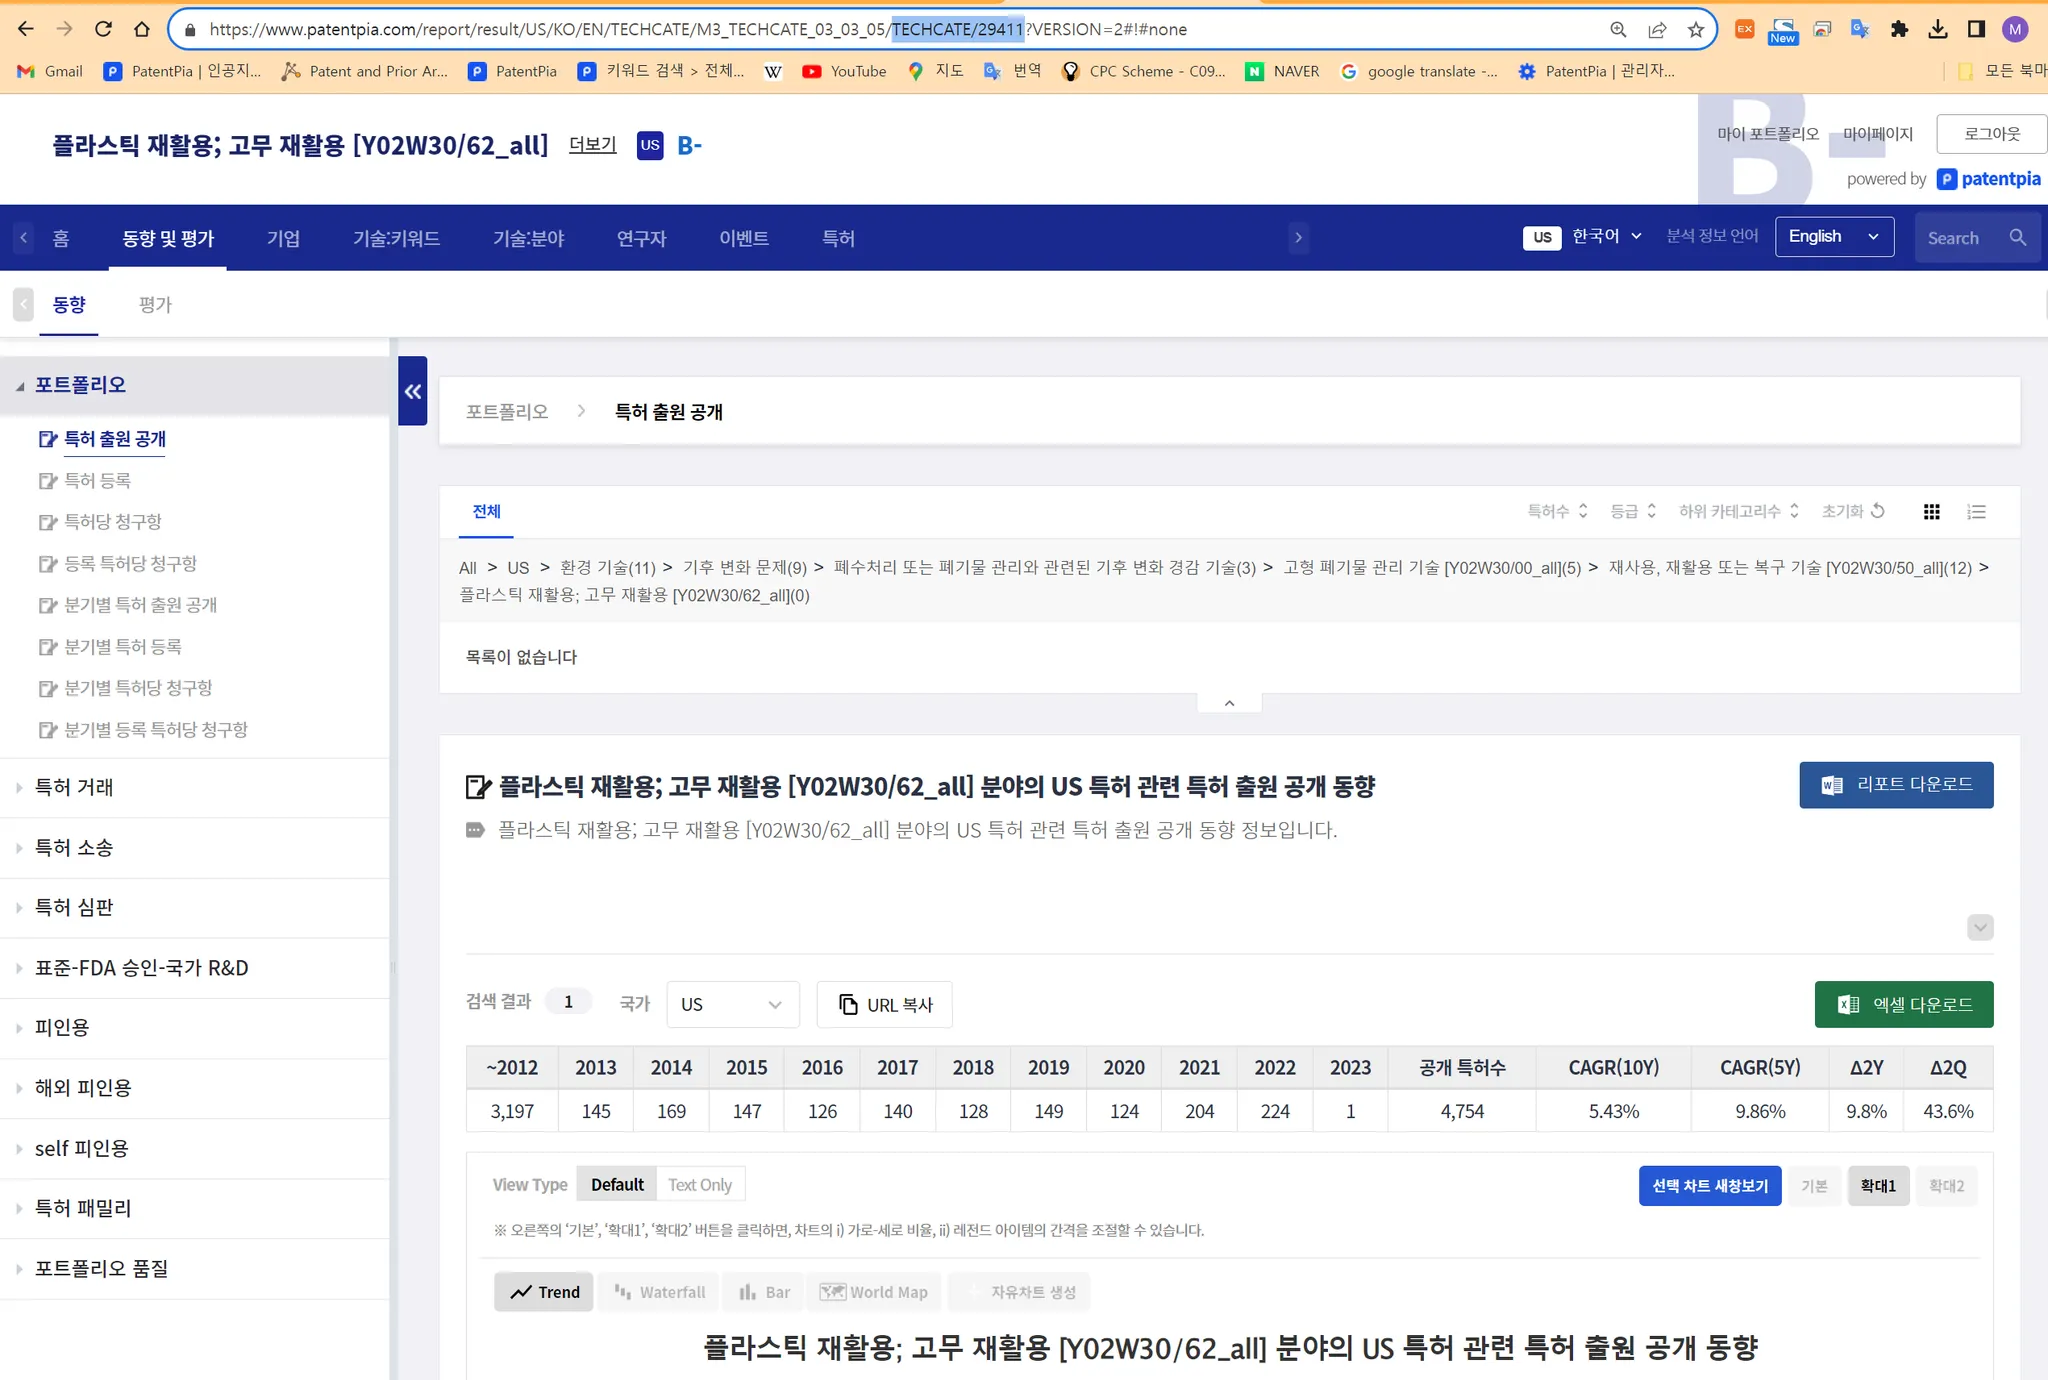Image resolution: width=2048 pixels, height=1380 pixels.
Task: Click browser reload icon
Action: coord(103,29)
